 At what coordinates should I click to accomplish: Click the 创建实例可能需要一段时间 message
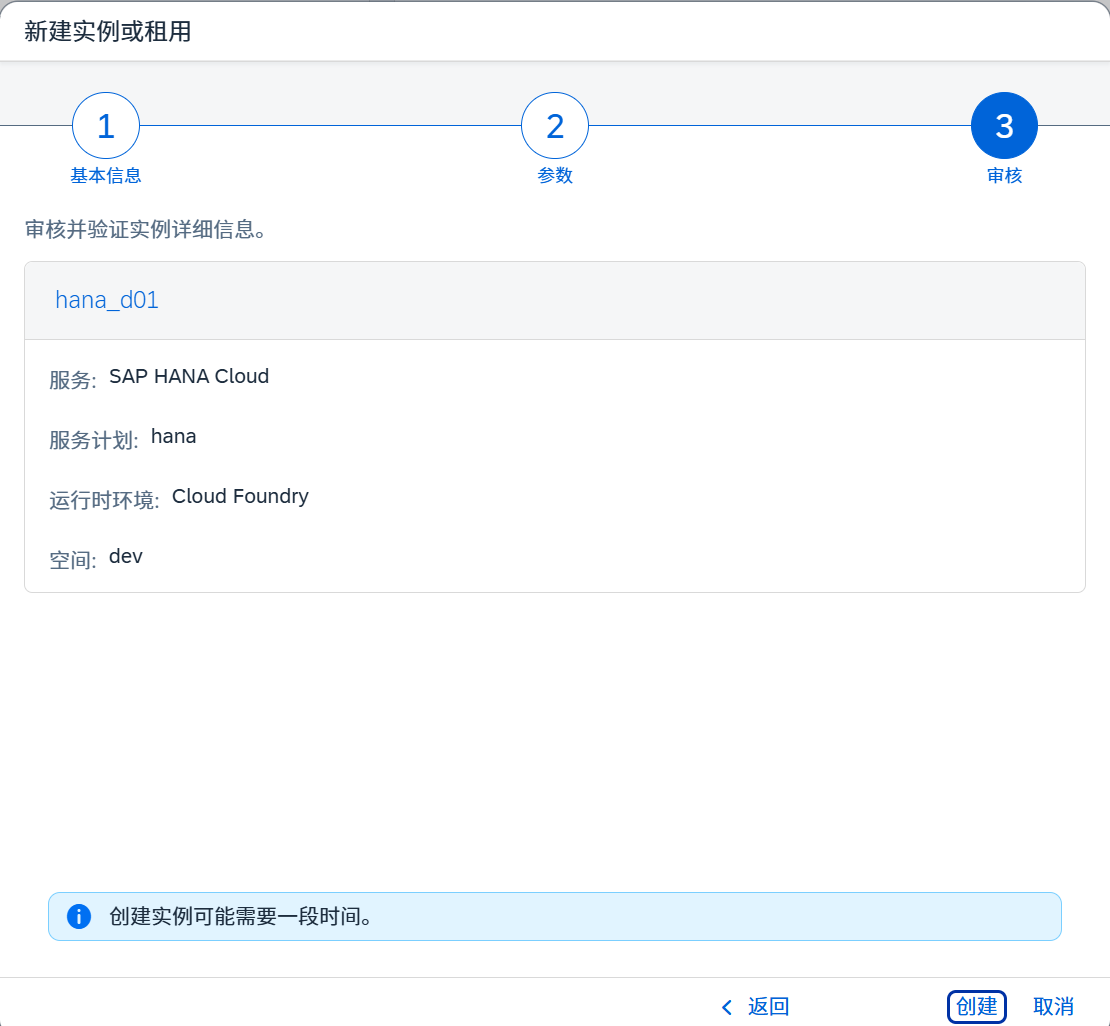click(x=241, y=916)
